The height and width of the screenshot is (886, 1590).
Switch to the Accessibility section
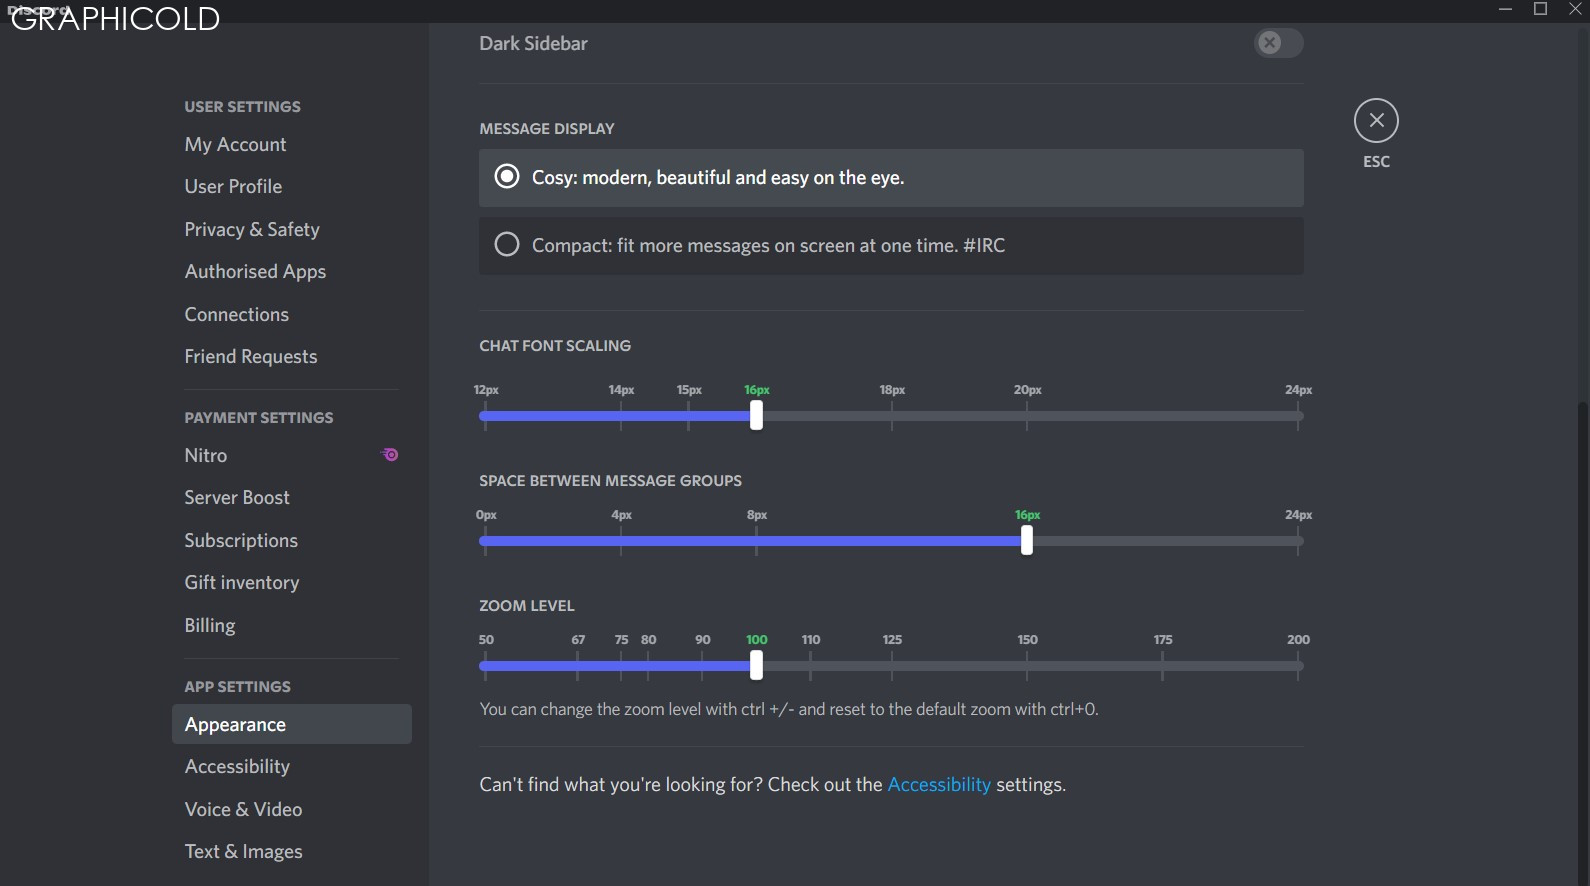[x=237, y=766]
